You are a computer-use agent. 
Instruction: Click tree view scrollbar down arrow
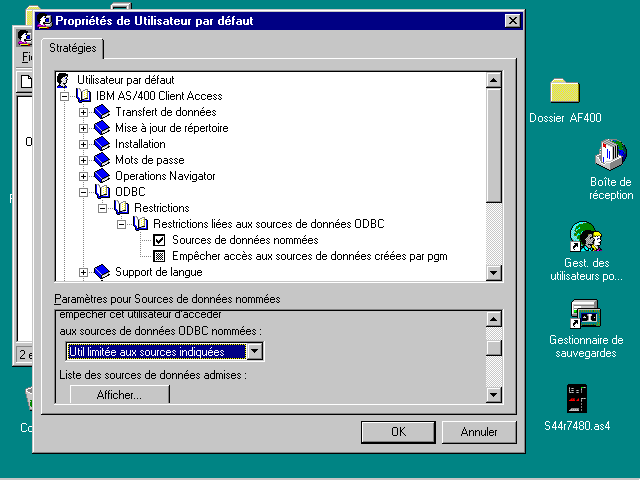coord(493,273)
